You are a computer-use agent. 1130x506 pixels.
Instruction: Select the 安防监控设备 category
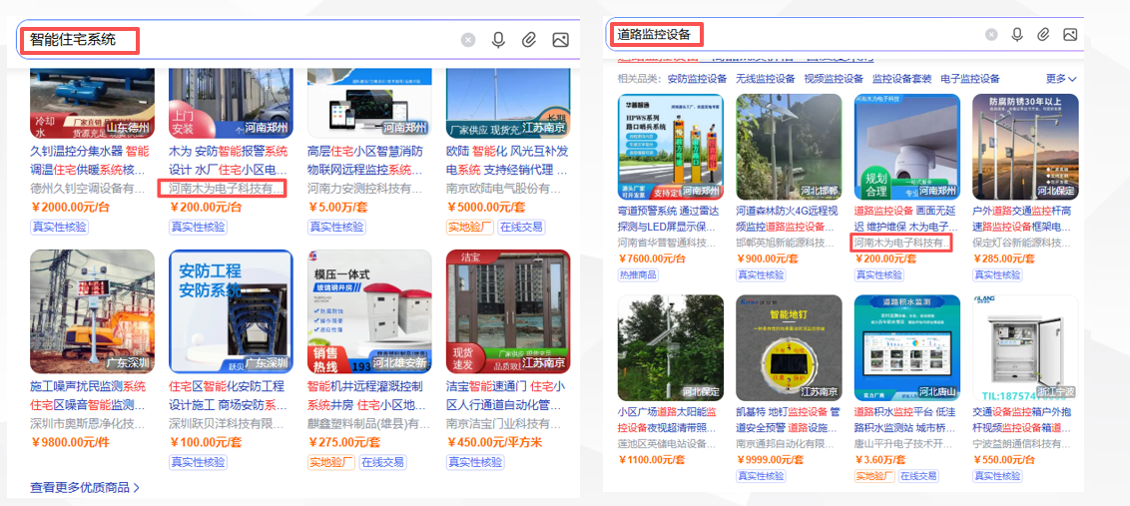tap(696, 79)
